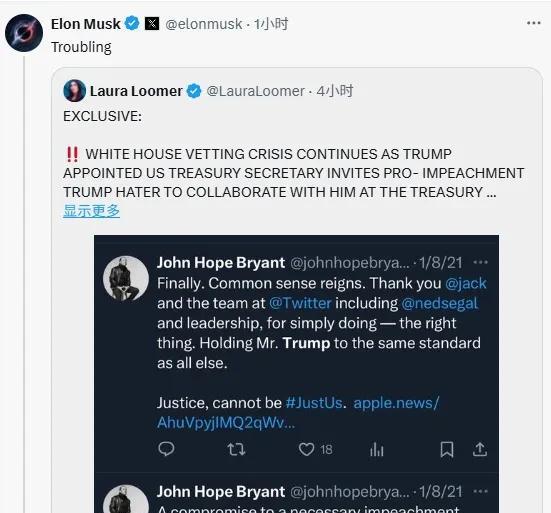Like Bryant's tweet with the heart icon
Viewport: 551px width, 513px height.
pyautogui.click(x=306, y=449)
